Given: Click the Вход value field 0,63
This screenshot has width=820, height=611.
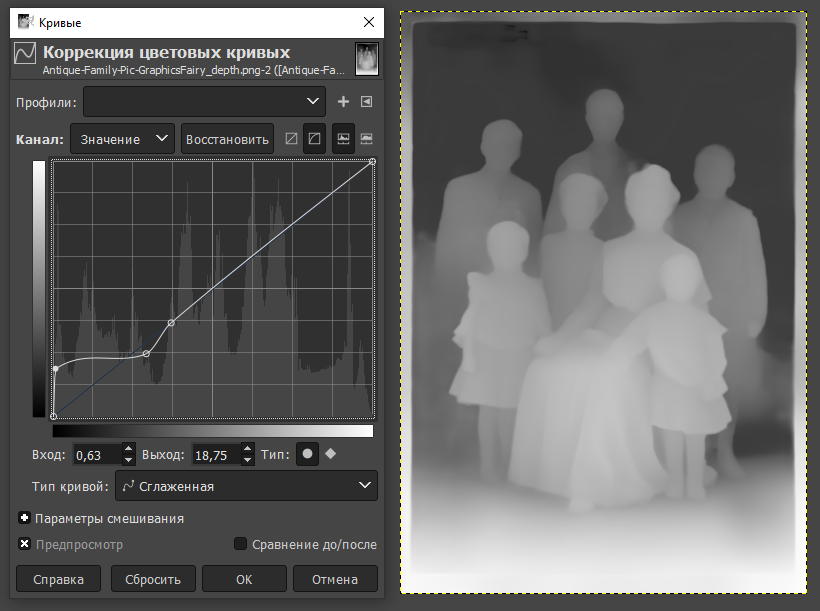Looking at the screenshot, I should (98, 455).
